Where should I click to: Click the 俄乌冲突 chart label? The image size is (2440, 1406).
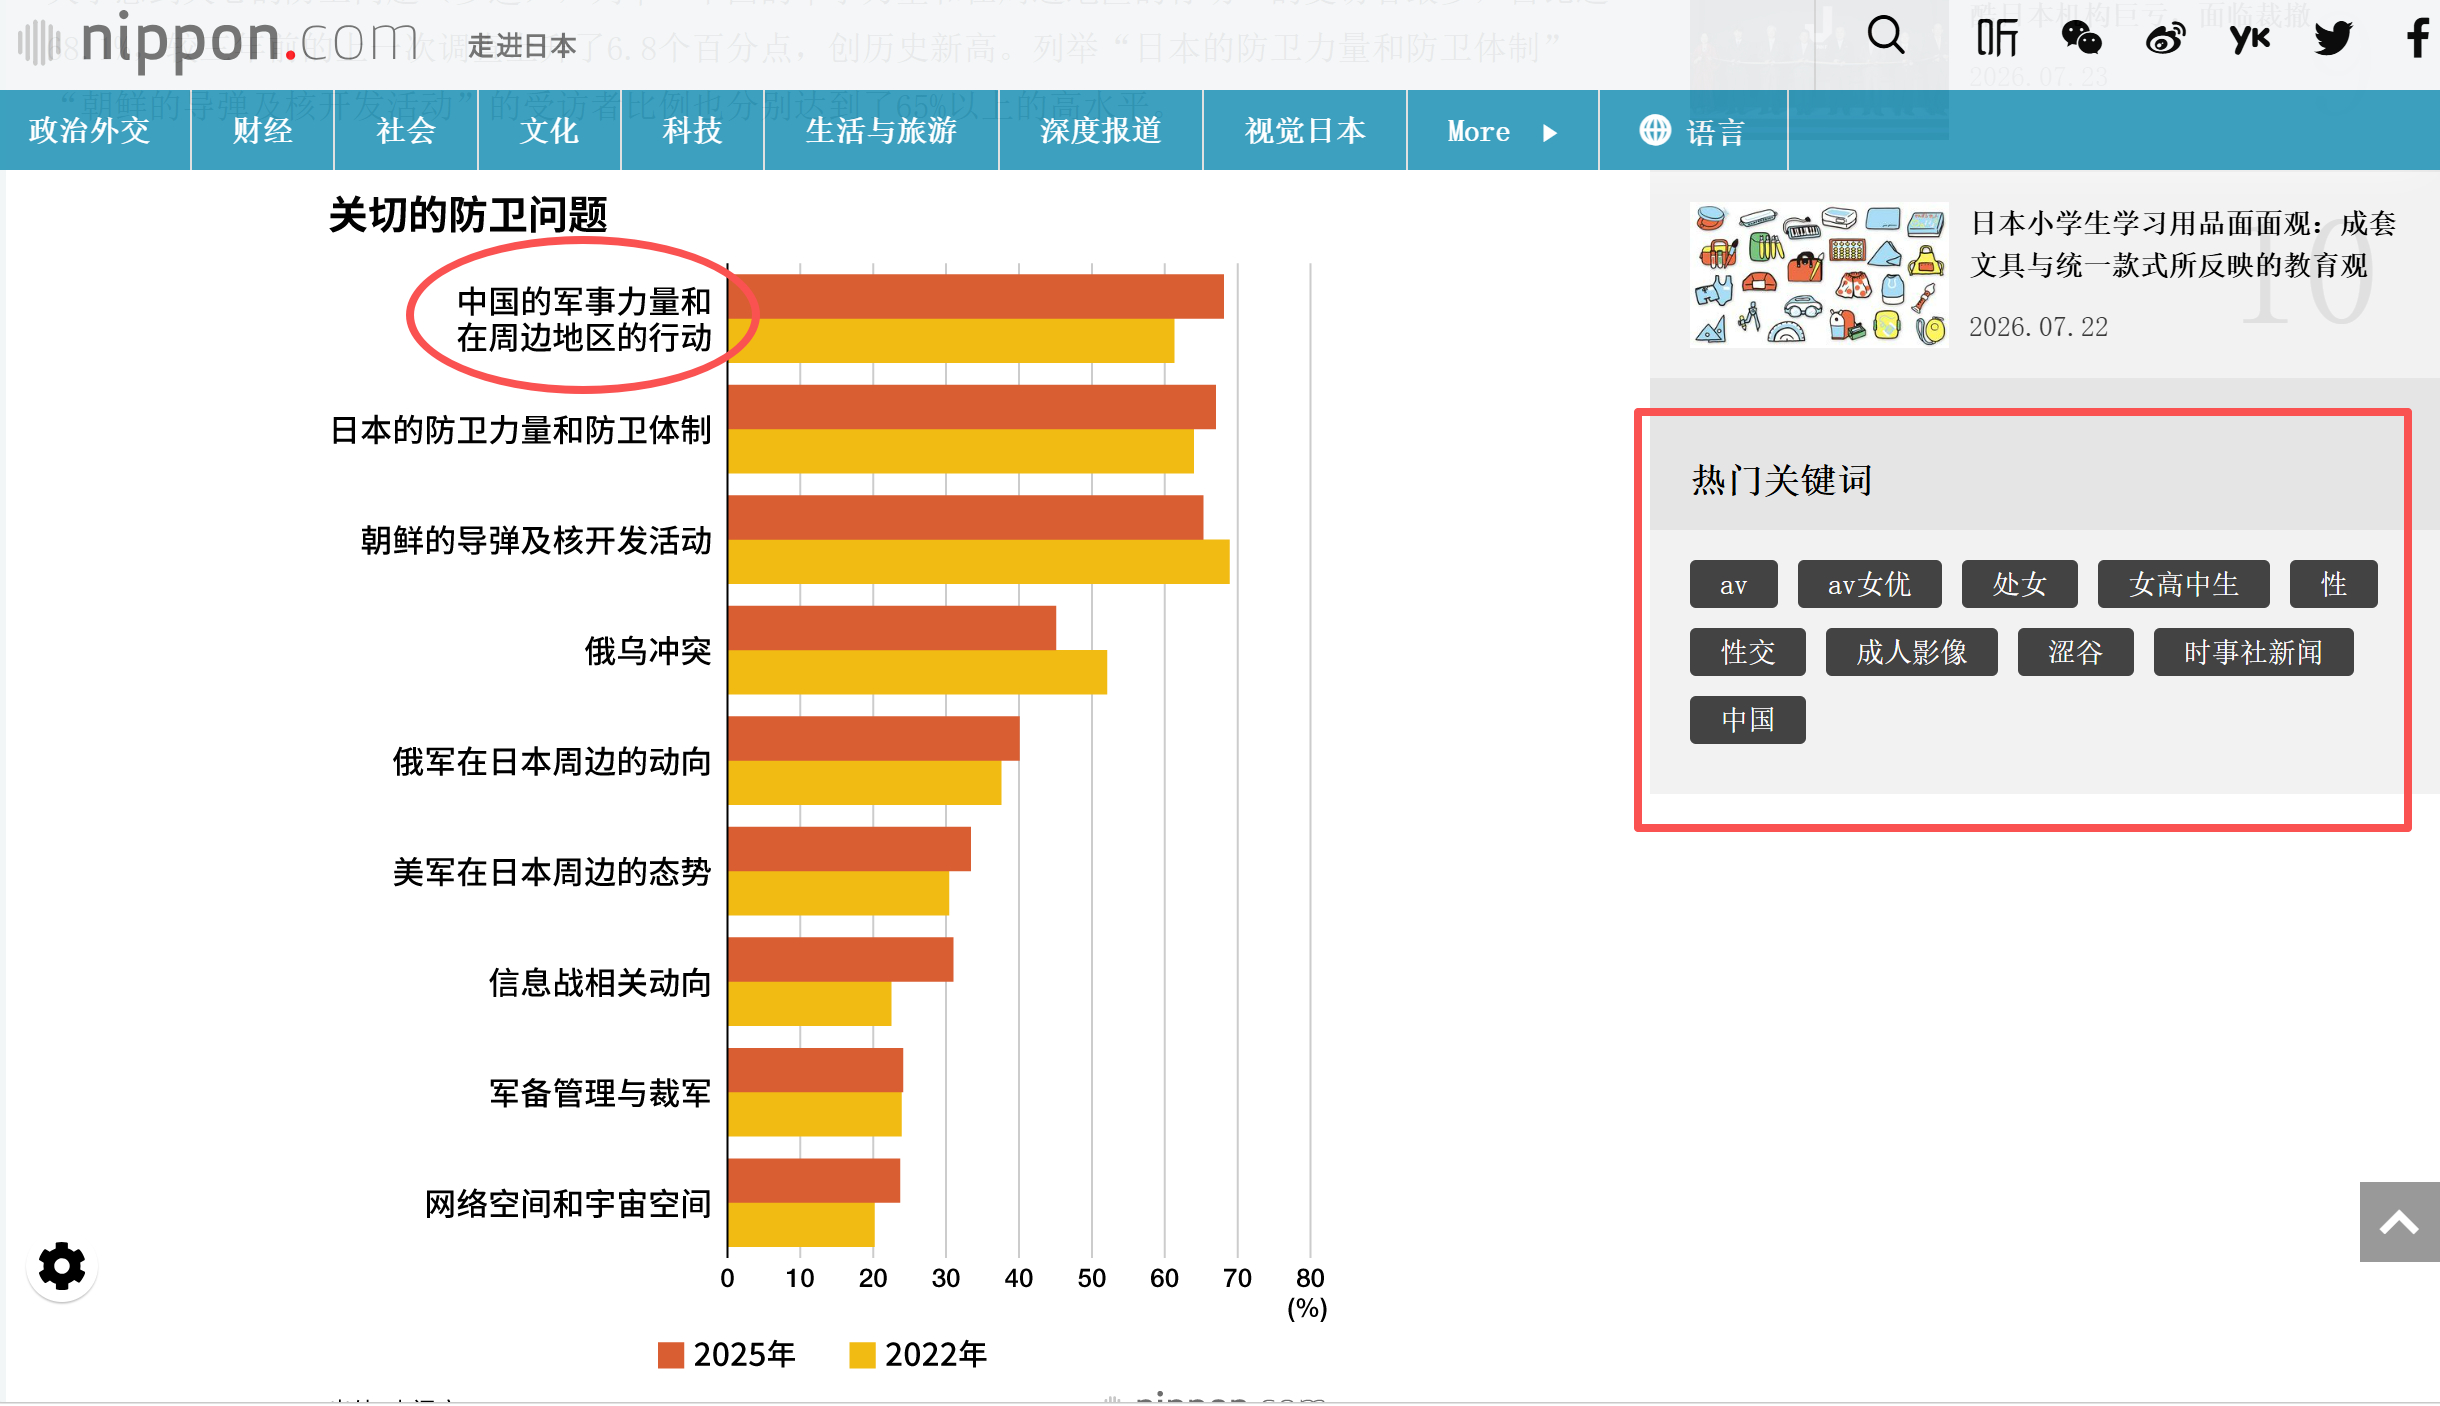pos(648,651)
